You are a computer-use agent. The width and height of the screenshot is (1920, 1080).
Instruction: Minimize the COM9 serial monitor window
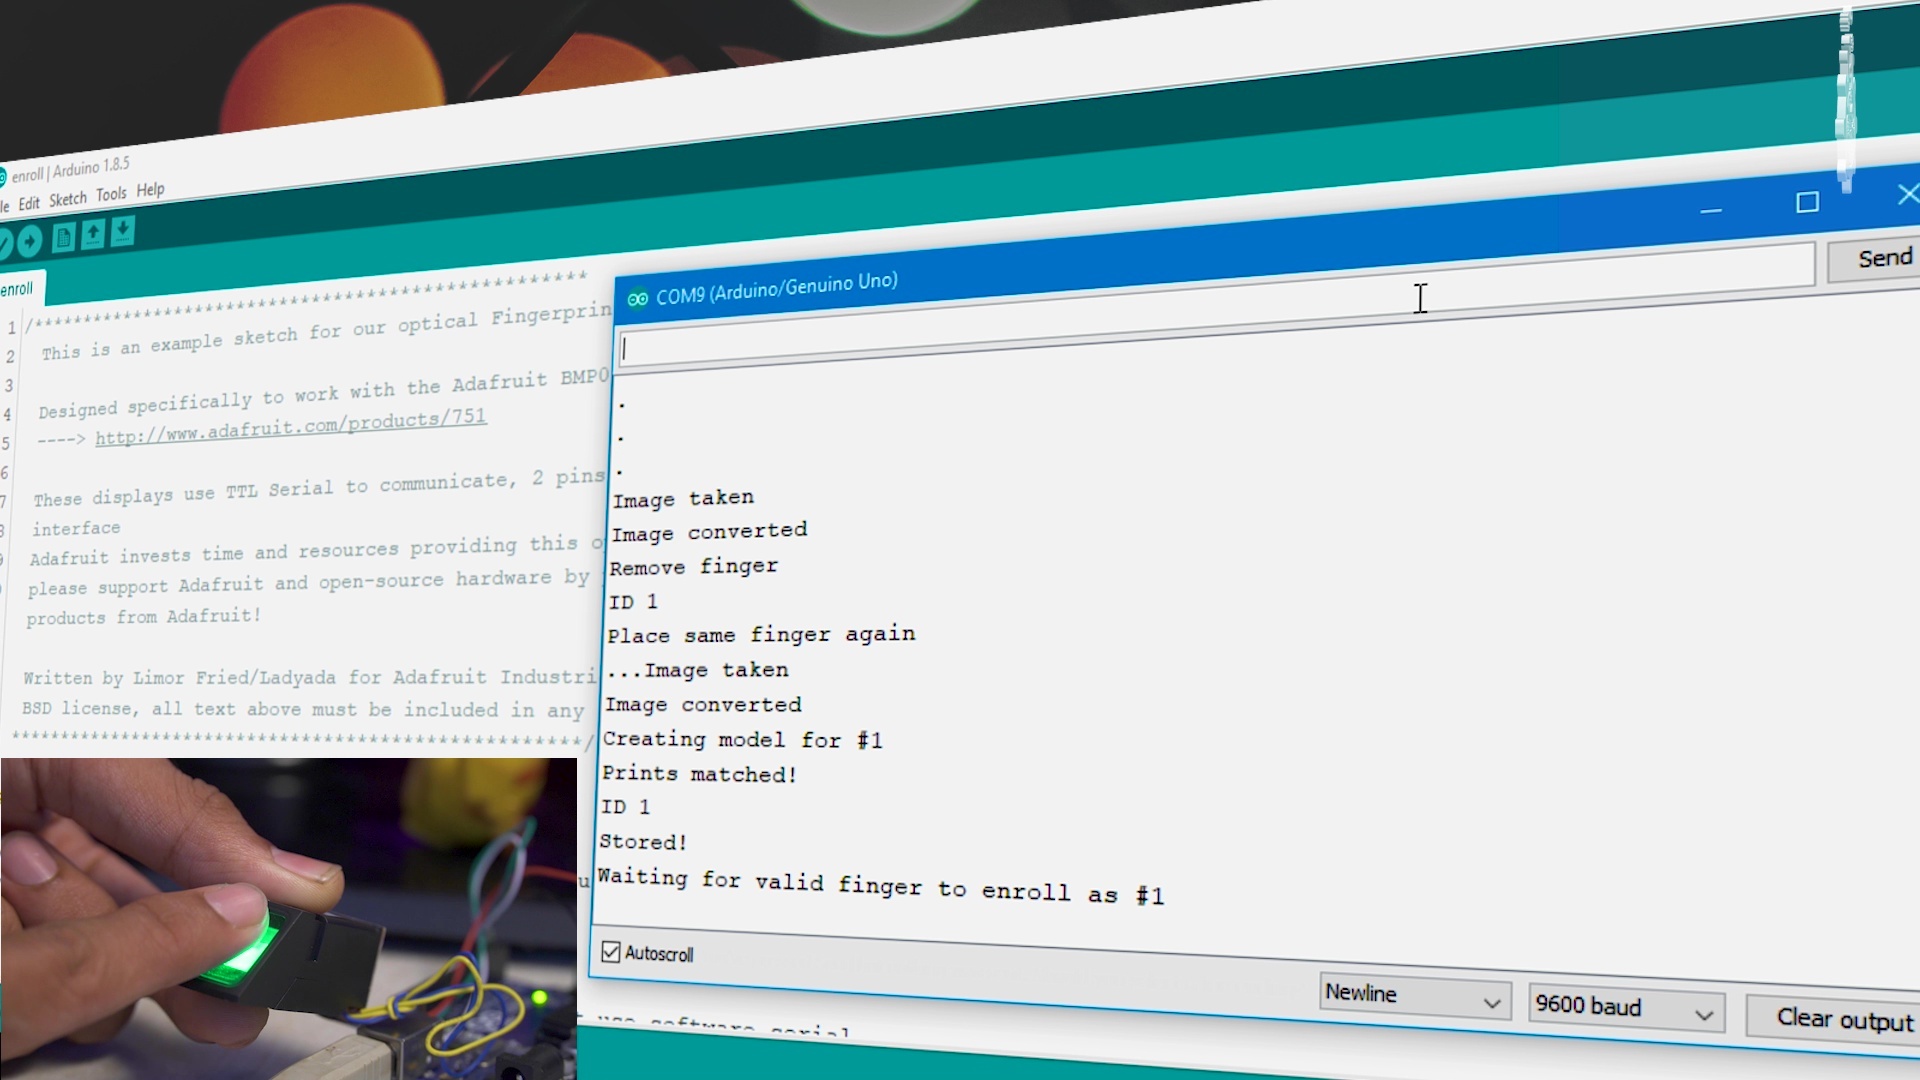(x=1711, y=210)
